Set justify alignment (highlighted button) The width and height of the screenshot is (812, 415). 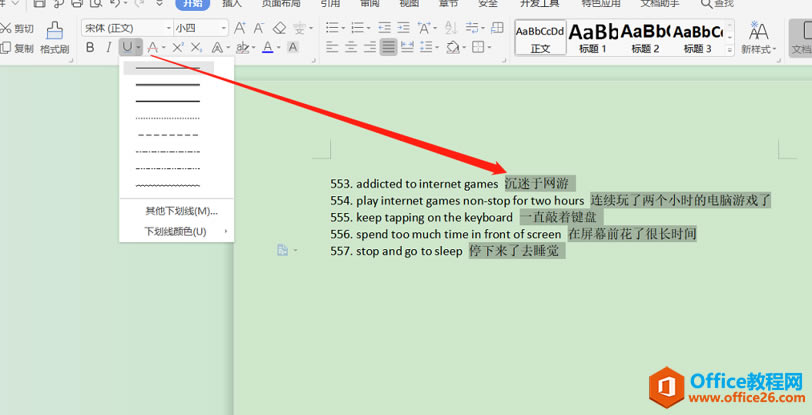[x=388, y=48]
